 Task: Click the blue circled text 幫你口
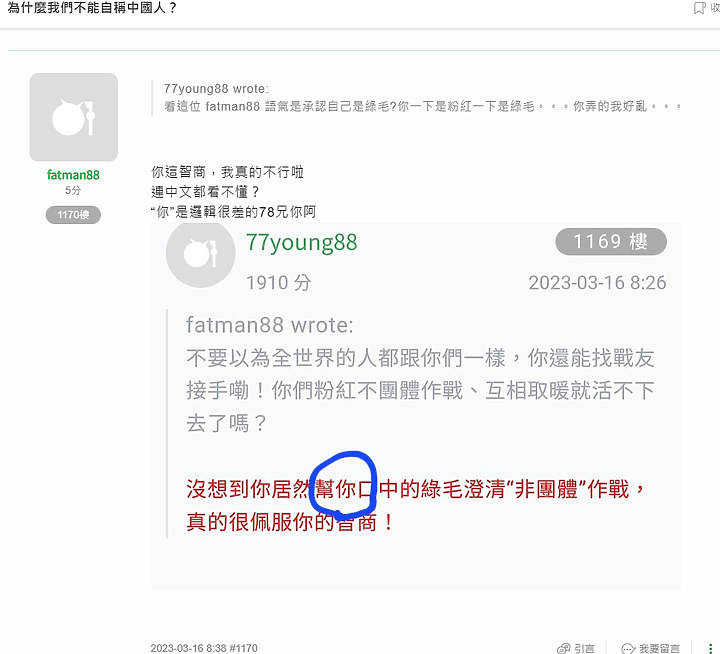(x=343, y=489)
